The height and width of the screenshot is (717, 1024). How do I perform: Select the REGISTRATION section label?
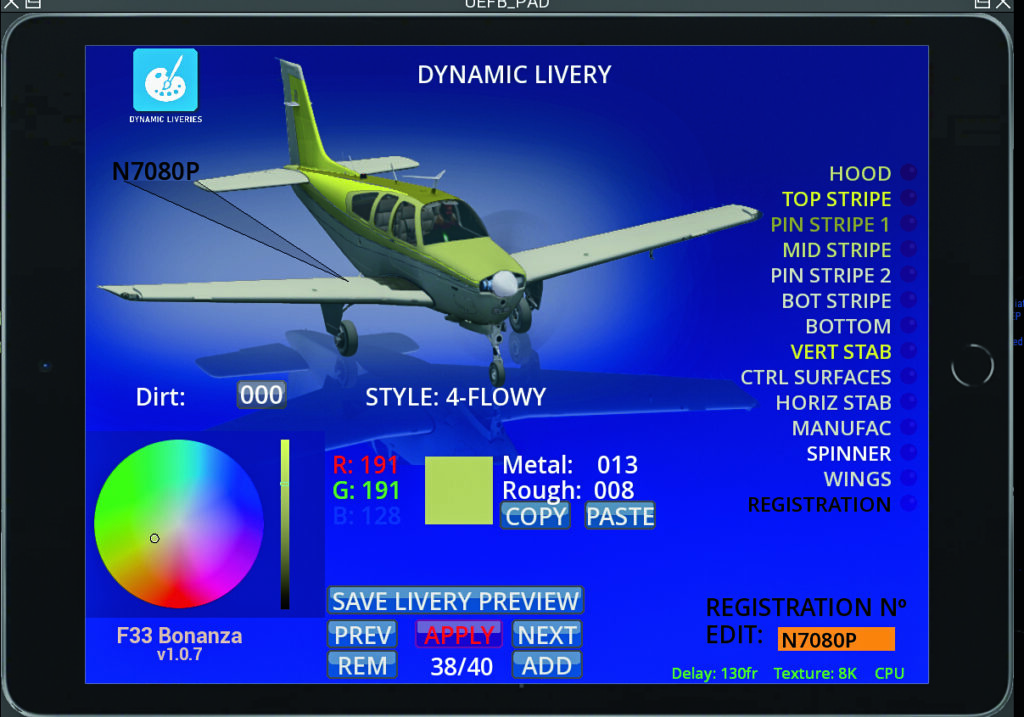818,505
